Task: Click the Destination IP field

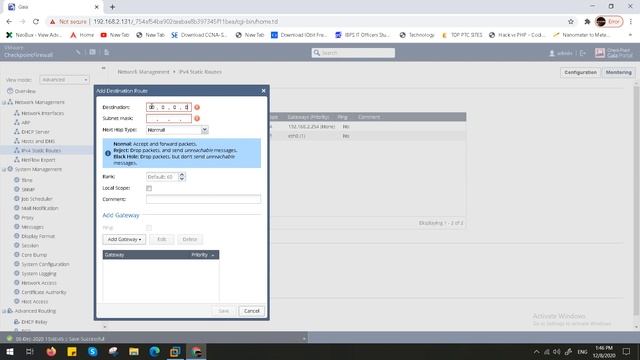Action: pyautogui.click(x=169, y=107)
